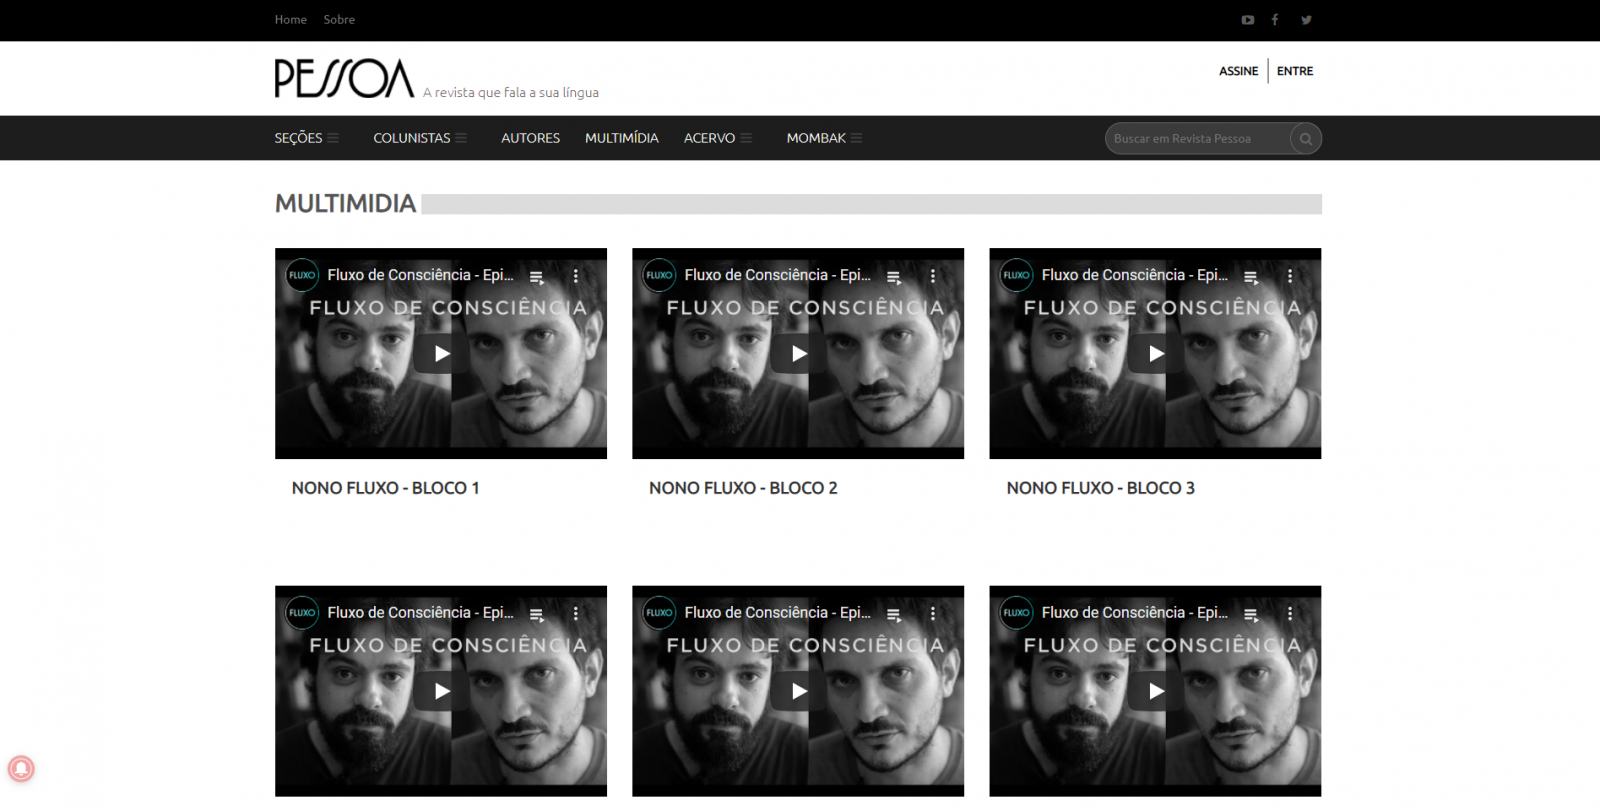Viewport: 1600px width, 811px height.
Task: Click the Assine link
Action: pos(1238,71)
